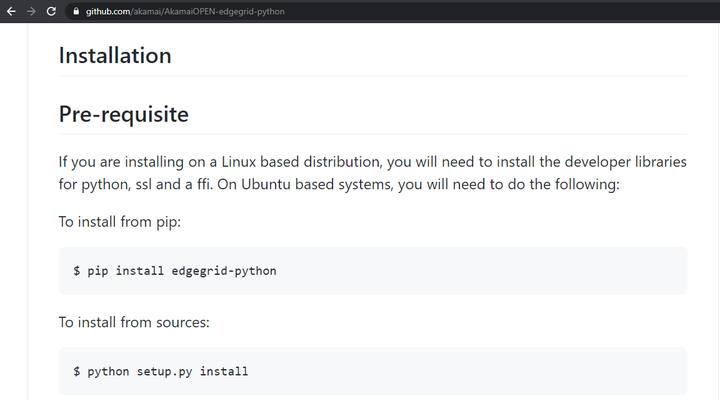
Task: Click the Pre-requisite heading
Action: click(123, 114)
